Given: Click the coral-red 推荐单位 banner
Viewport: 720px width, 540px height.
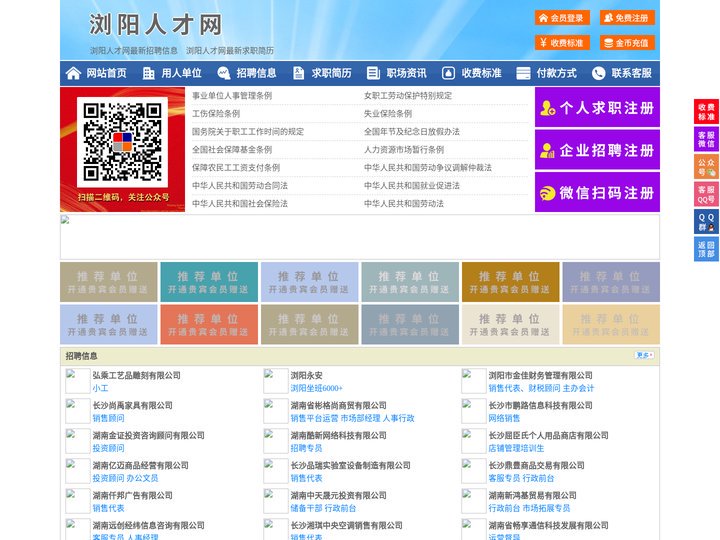Looking at the screenshot, I should tap(209, 324).
